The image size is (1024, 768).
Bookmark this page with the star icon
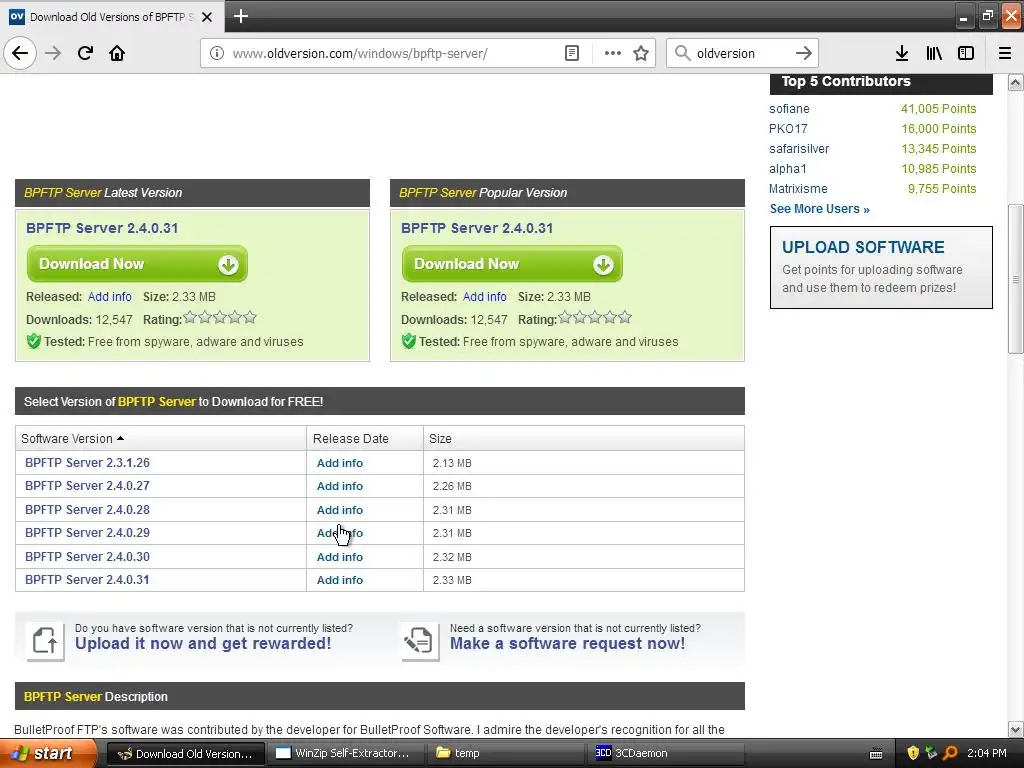pos(641,53)
